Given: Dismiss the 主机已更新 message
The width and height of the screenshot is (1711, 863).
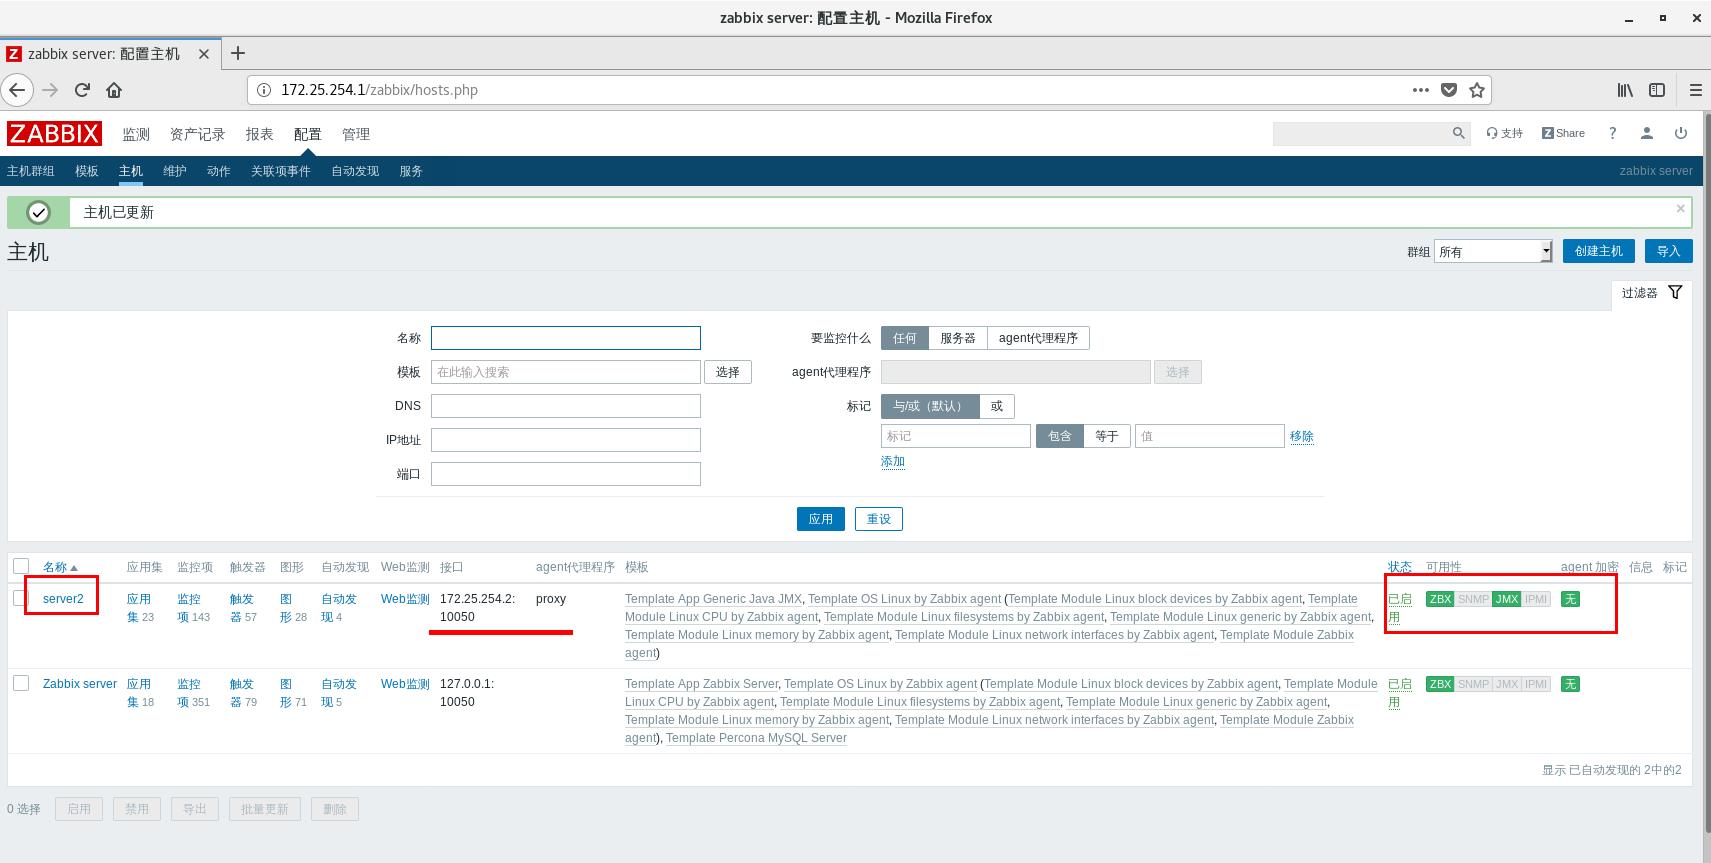Looking at the screenshot, I should point(1680,208).
